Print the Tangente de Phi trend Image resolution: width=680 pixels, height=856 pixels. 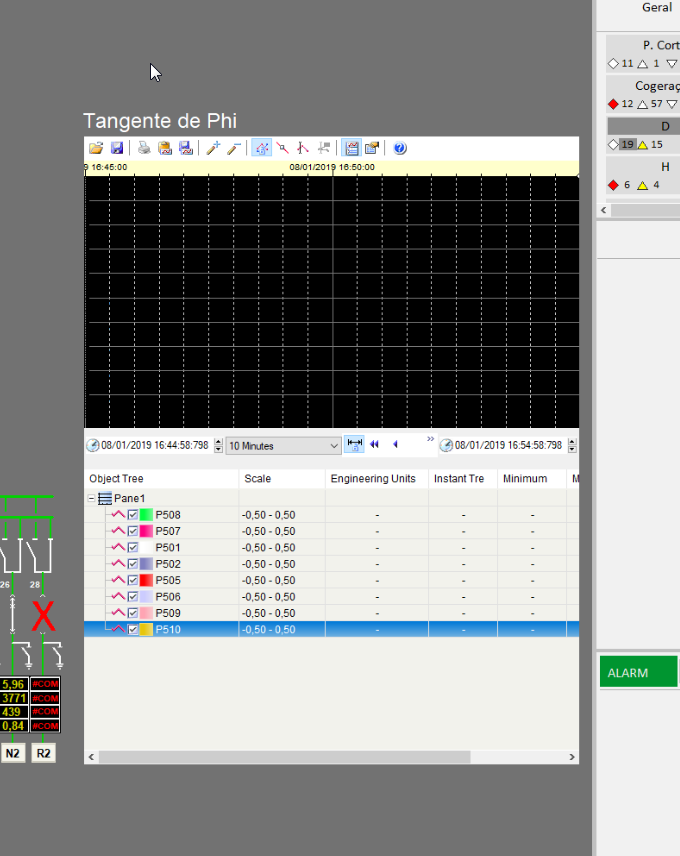pos(144,148)
